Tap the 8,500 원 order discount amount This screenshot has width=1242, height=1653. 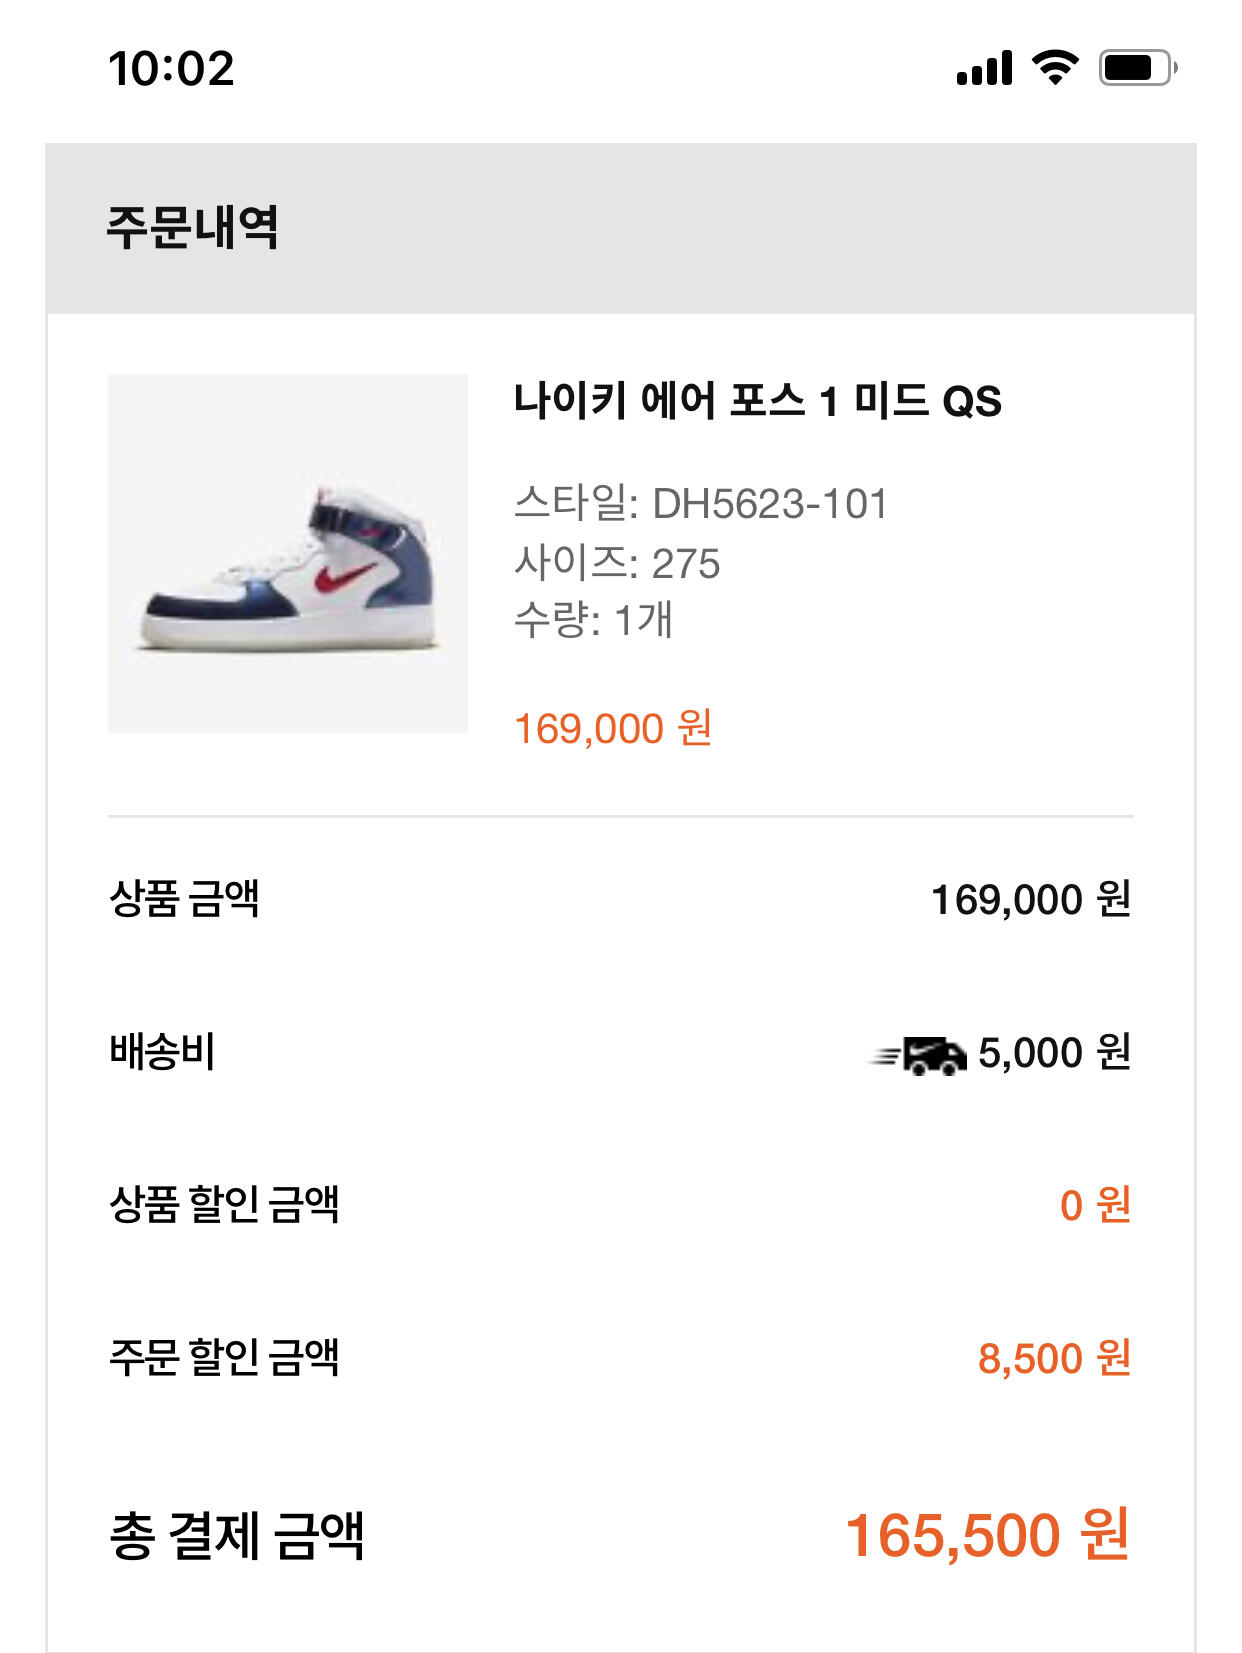pos(1054,1358)
